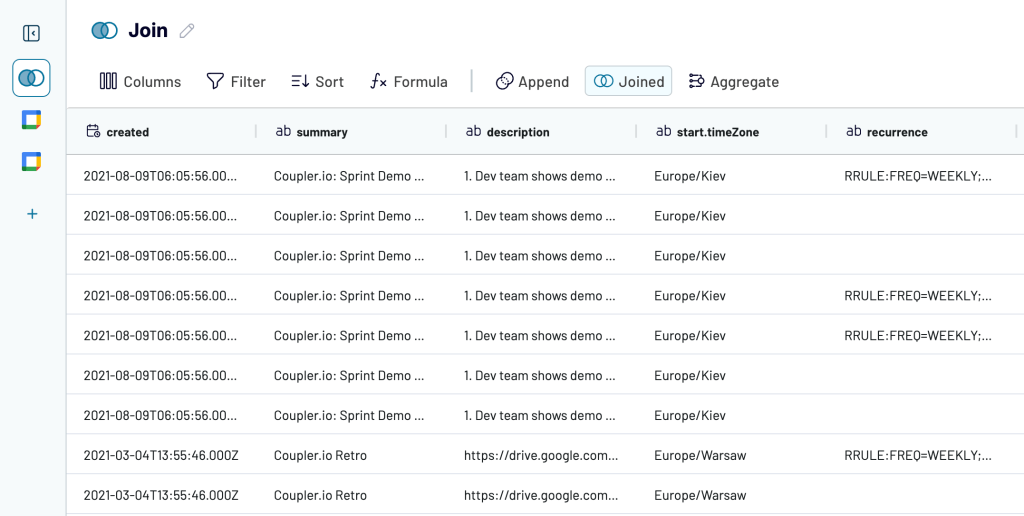Open the Sort options

317,82
